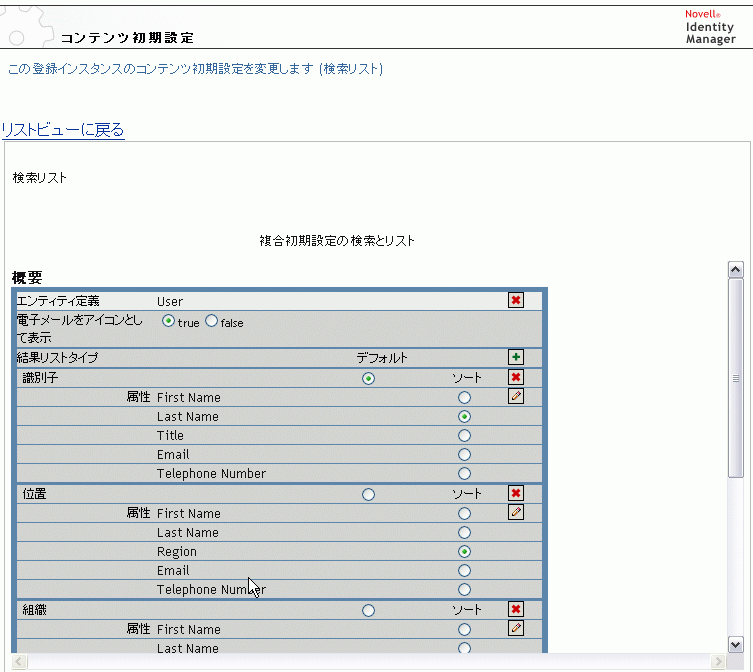Click the horizontal scrollbar right arrow

(x=718, y=661)
